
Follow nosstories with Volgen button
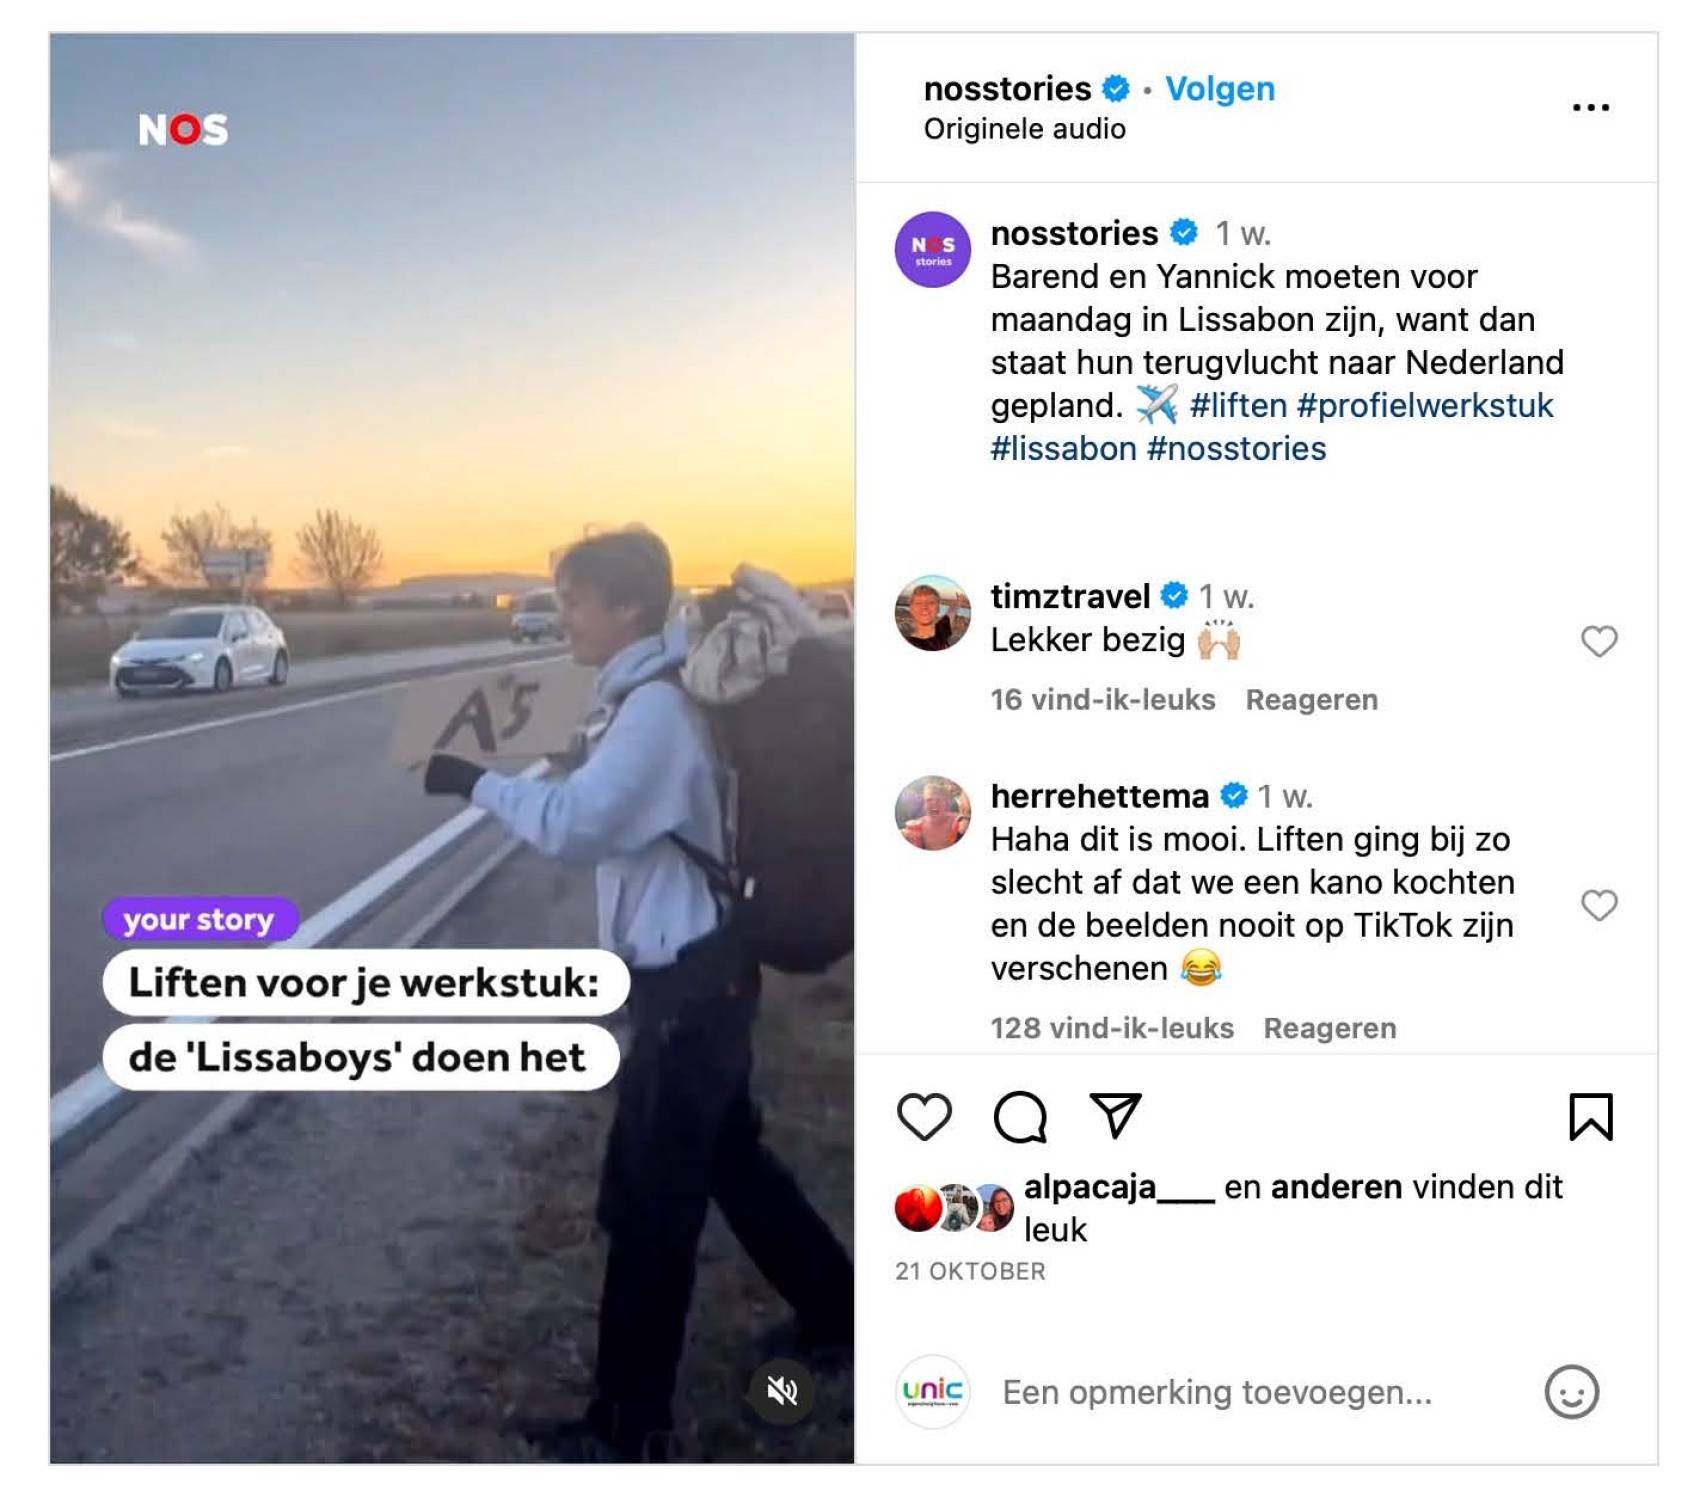[x=1220, y=89]
